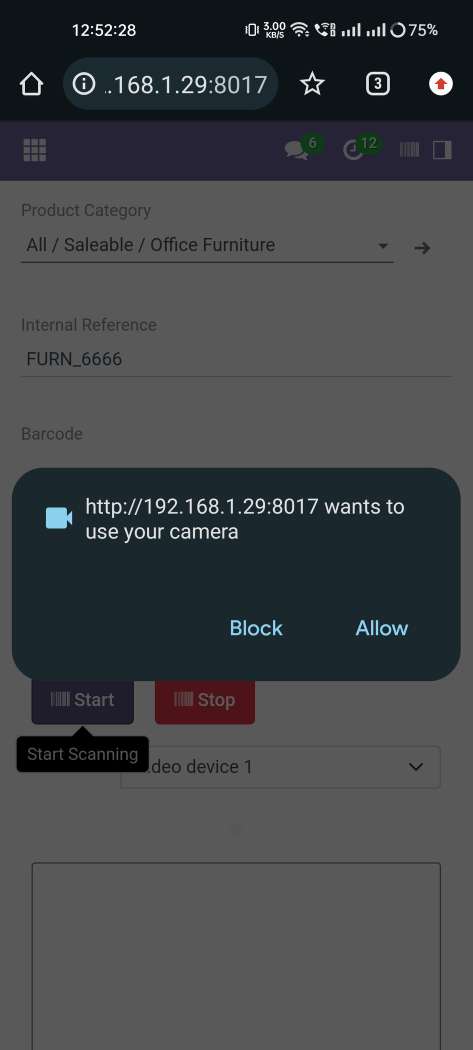
Task: Open the activities clock icon with badge 12
Action: click(x=353, y=150)
